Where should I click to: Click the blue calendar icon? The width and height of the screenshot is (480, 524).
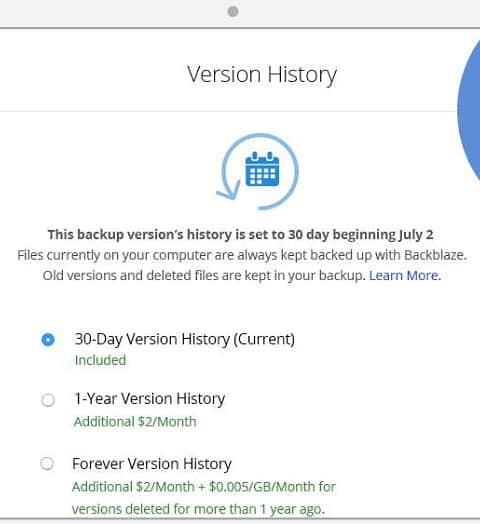pos(262,169)
